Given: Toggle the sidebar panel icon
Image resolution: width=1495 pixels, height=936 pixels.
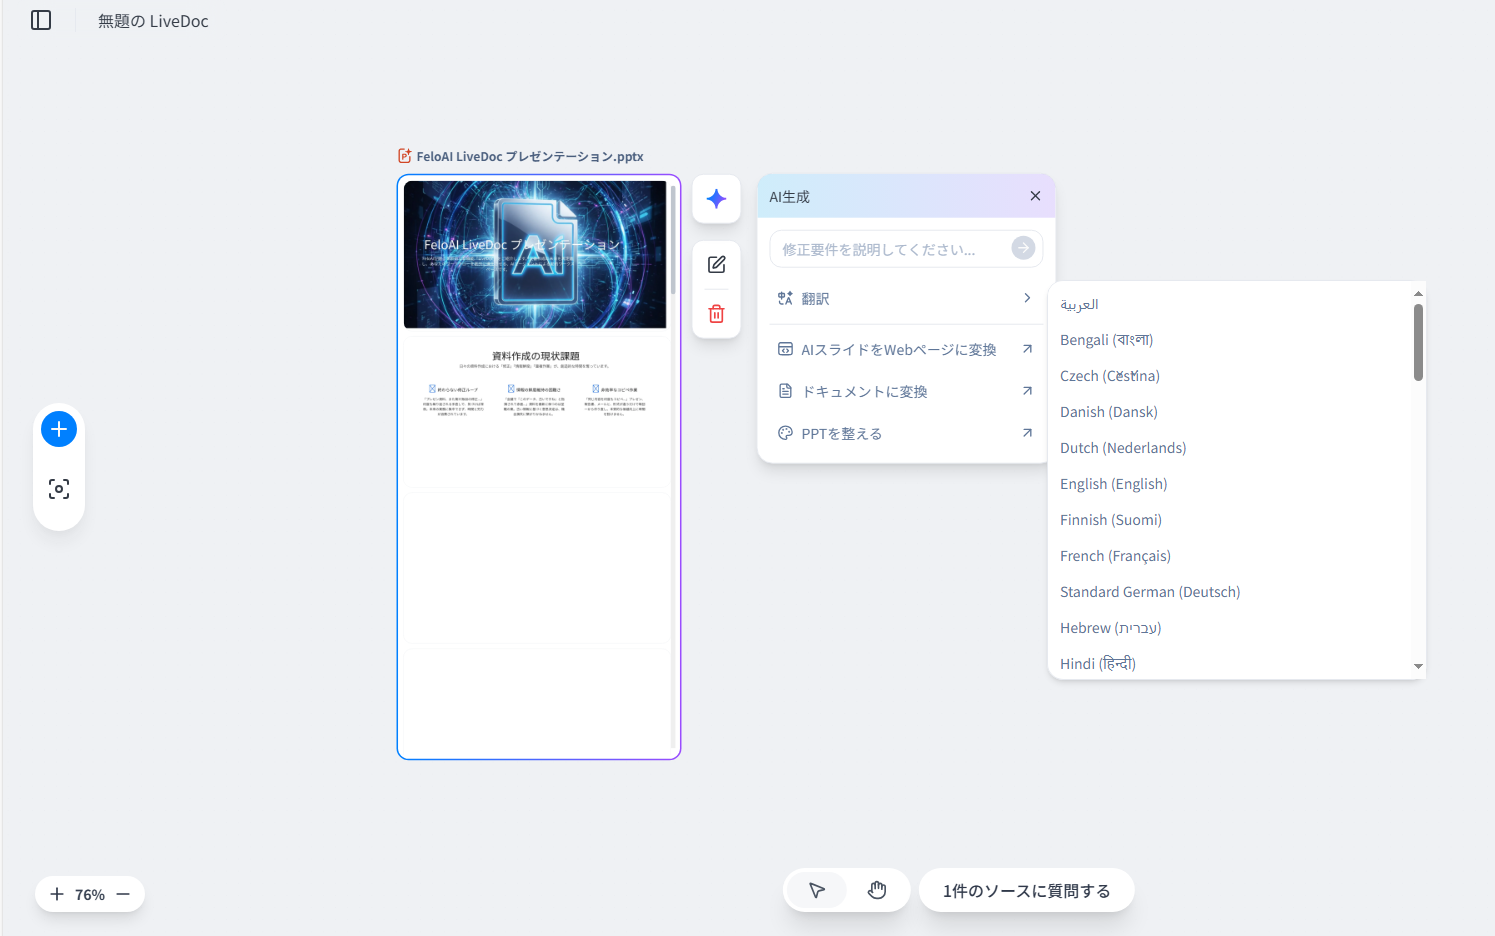Looking at the screenshot, I should (x=41, y=20).
